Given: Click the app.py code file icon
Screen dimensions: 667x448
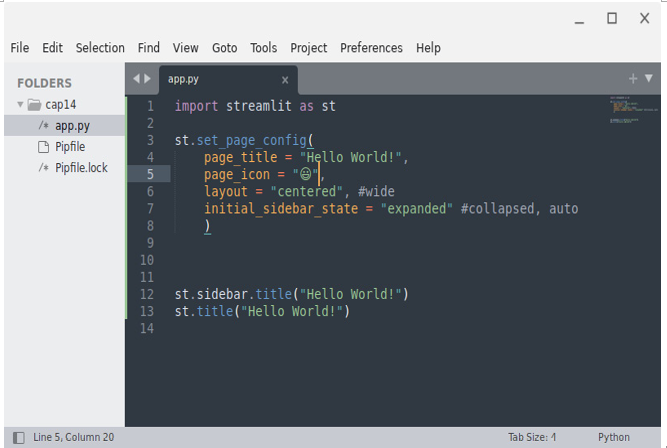Looking at the screenshot, I should (x=43, y=126).
